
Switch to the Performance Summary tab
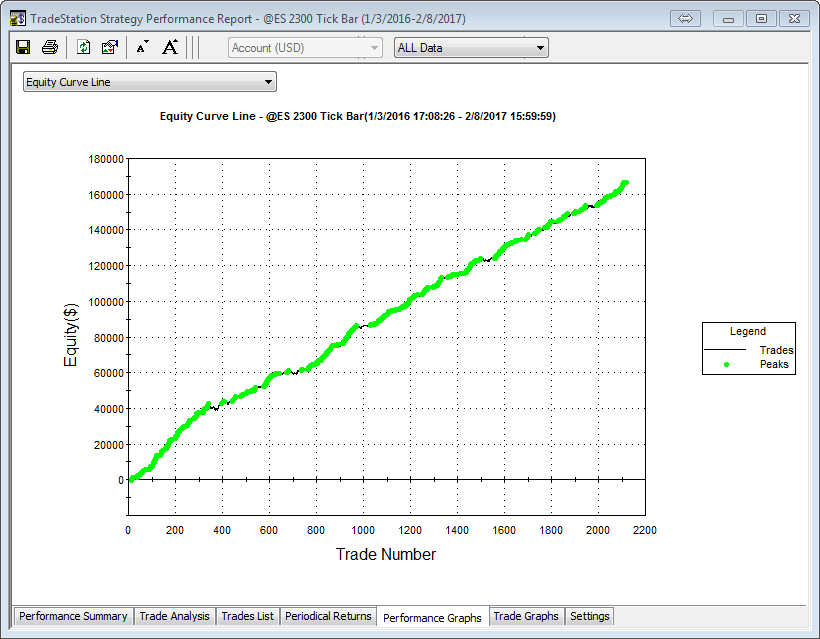coord(73,616)
